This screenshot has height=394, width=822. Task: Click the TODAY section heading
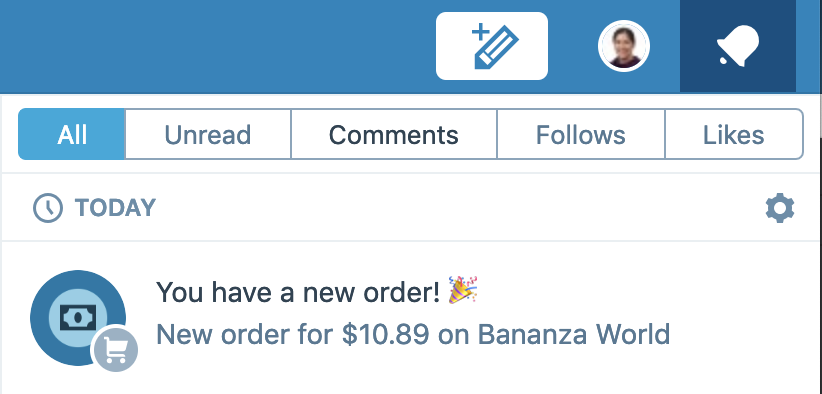pyautogui.click(x=115, y=208)
